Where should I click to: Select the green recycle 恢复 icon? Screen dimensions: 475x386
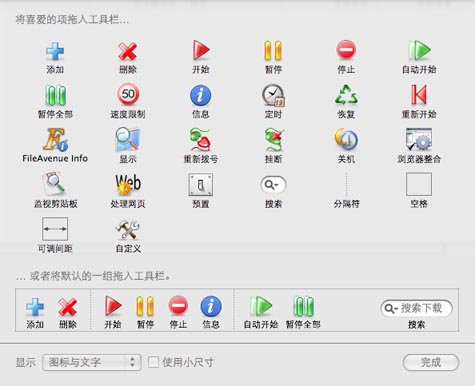click(346, 95)
